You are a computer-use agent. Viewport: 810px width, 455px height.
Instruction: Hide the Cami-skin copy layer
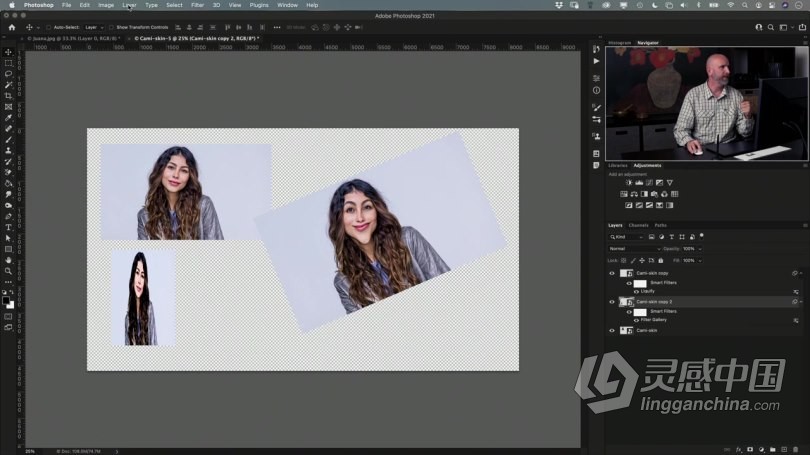pyautogui.click(x=612, y=273)
